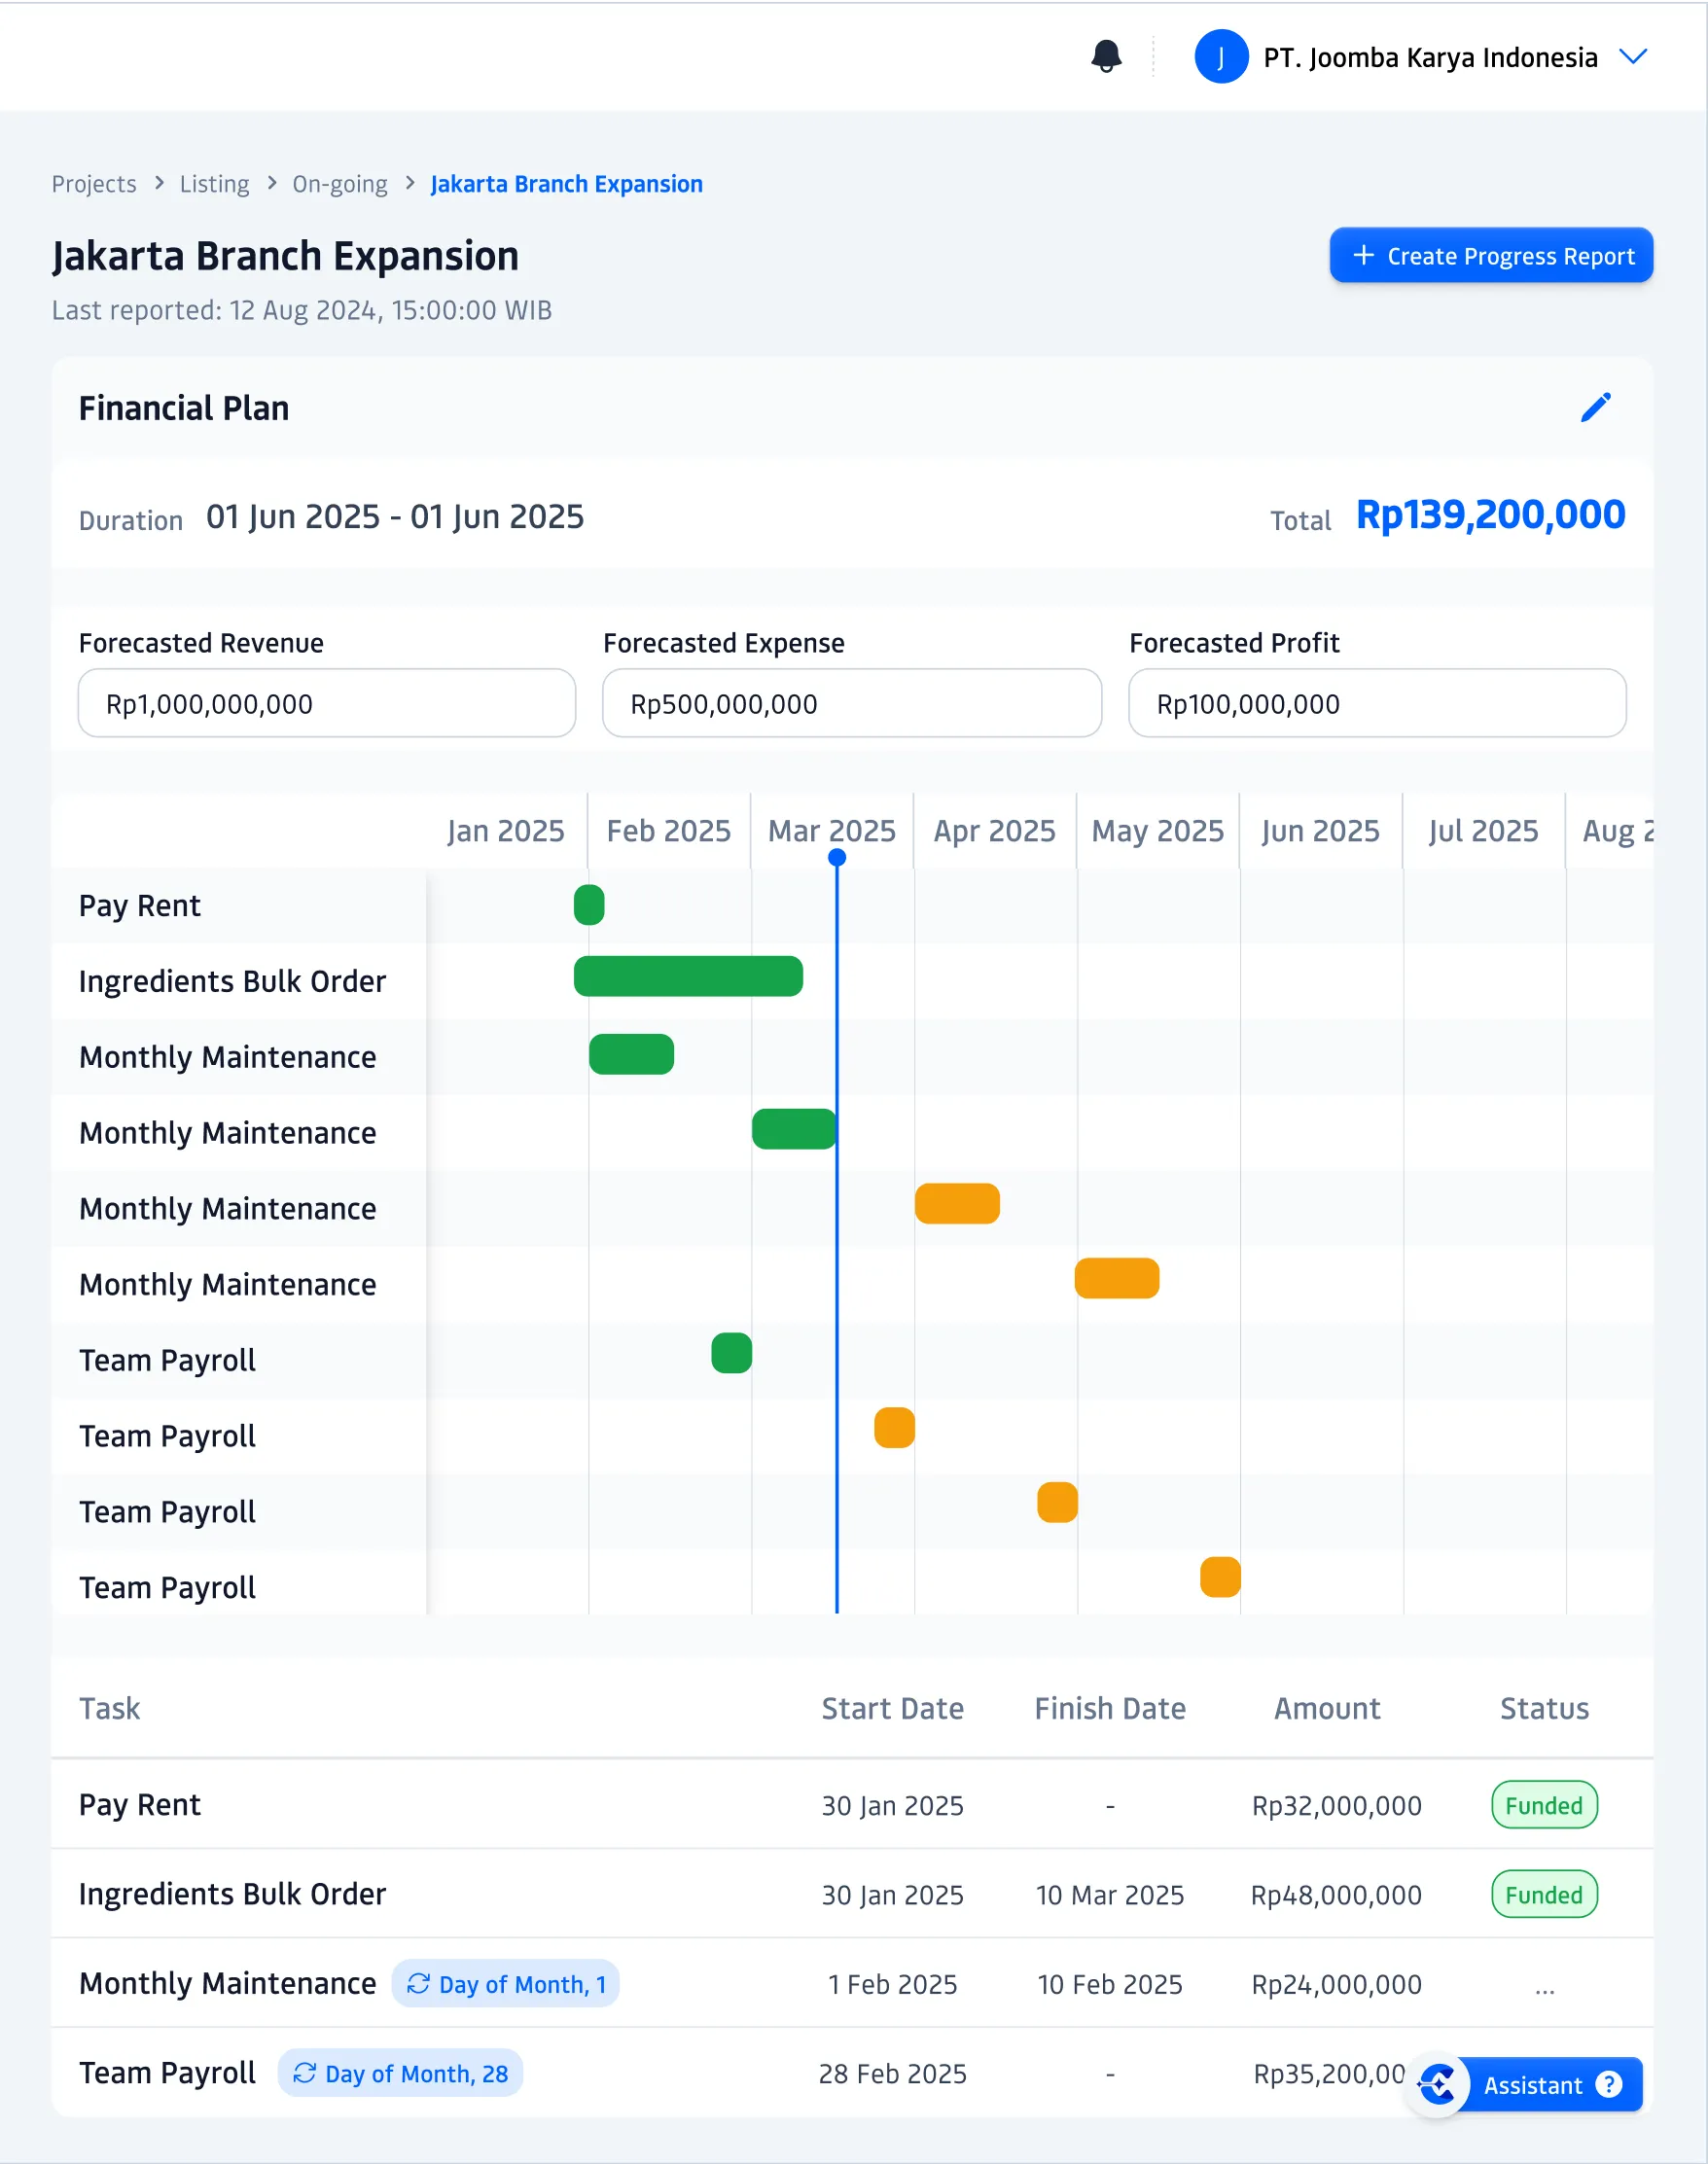Navigate to Projects breadcrumb
The image size is (1708, 2164).
click(94, 183)
